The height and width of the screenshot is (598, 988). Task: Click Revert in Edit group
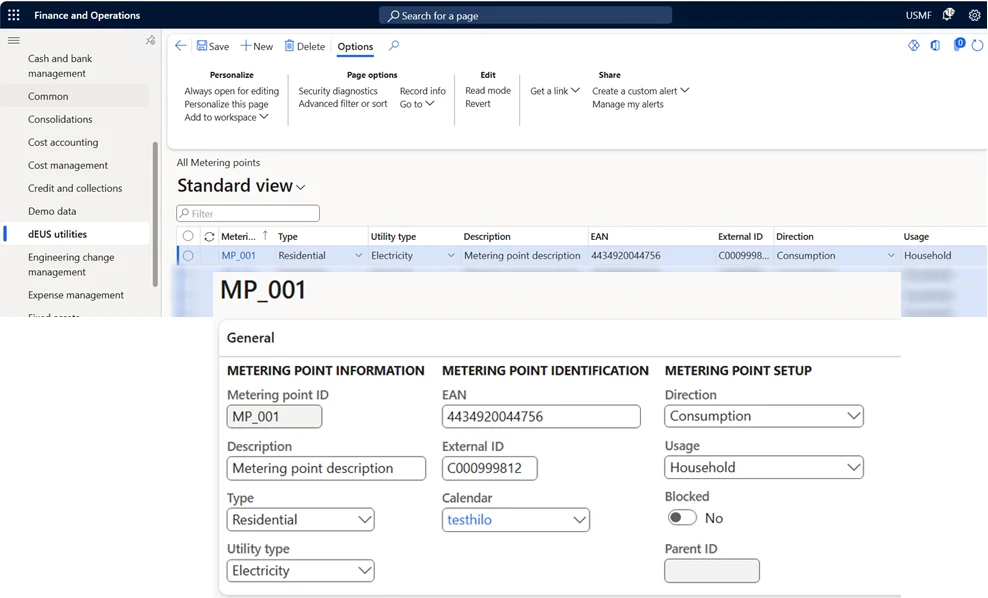click(x=478, y=104)
